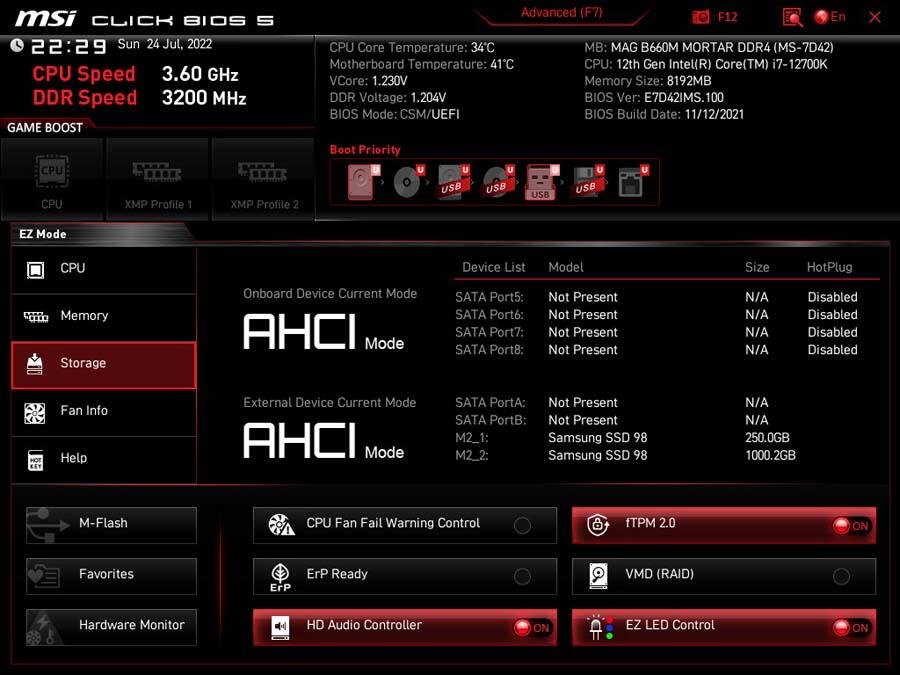Select the USB key boot device icon
The image size is (900, 675).
541,182
